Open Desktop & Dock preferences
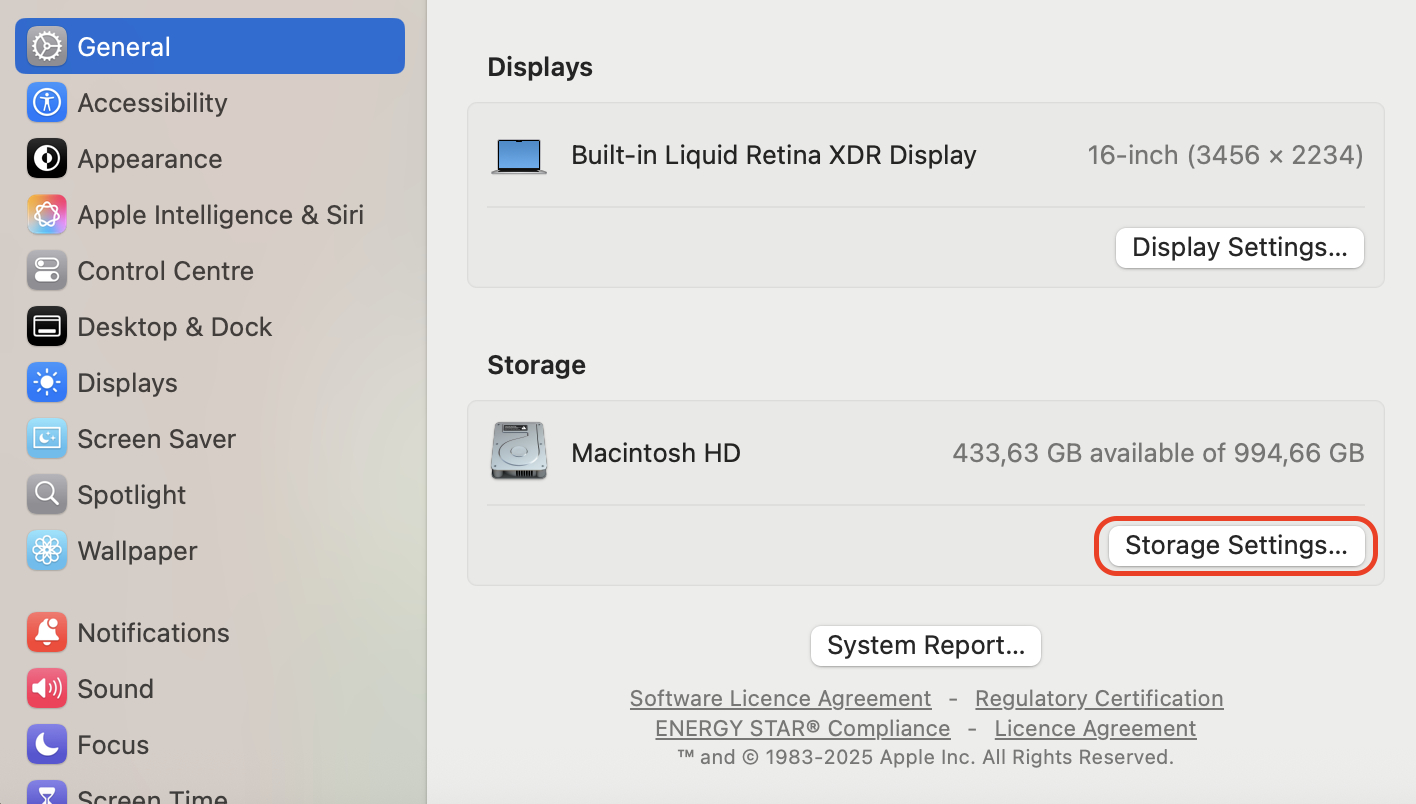 (47, 326)
